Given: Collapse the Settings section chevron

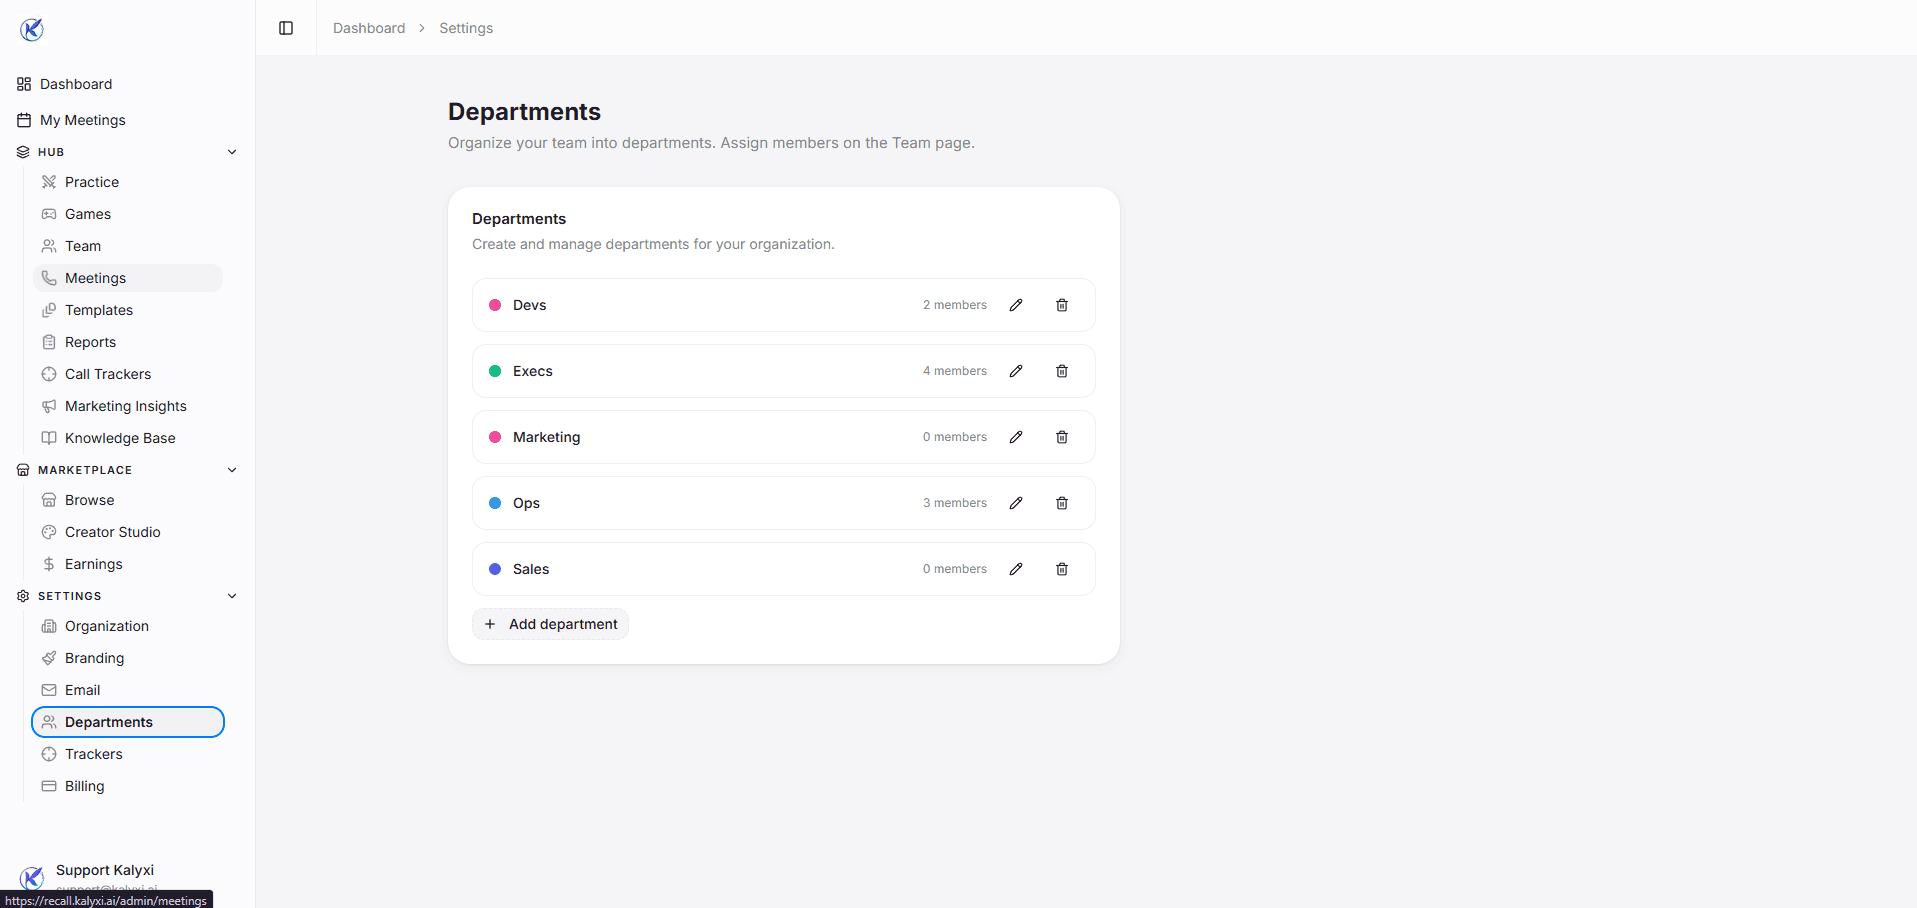Looking at the screenshot, I should (232, 596).
